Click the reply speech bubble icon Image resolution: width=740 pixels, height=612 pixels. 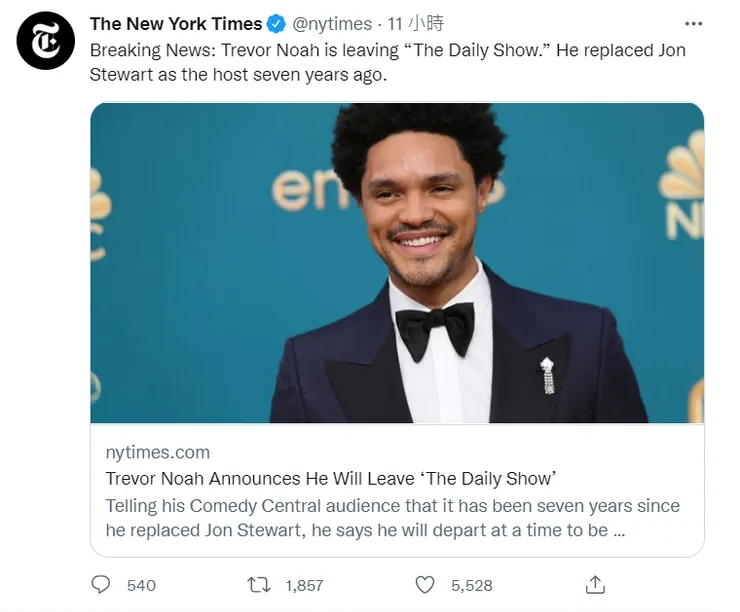click(101, 584)
